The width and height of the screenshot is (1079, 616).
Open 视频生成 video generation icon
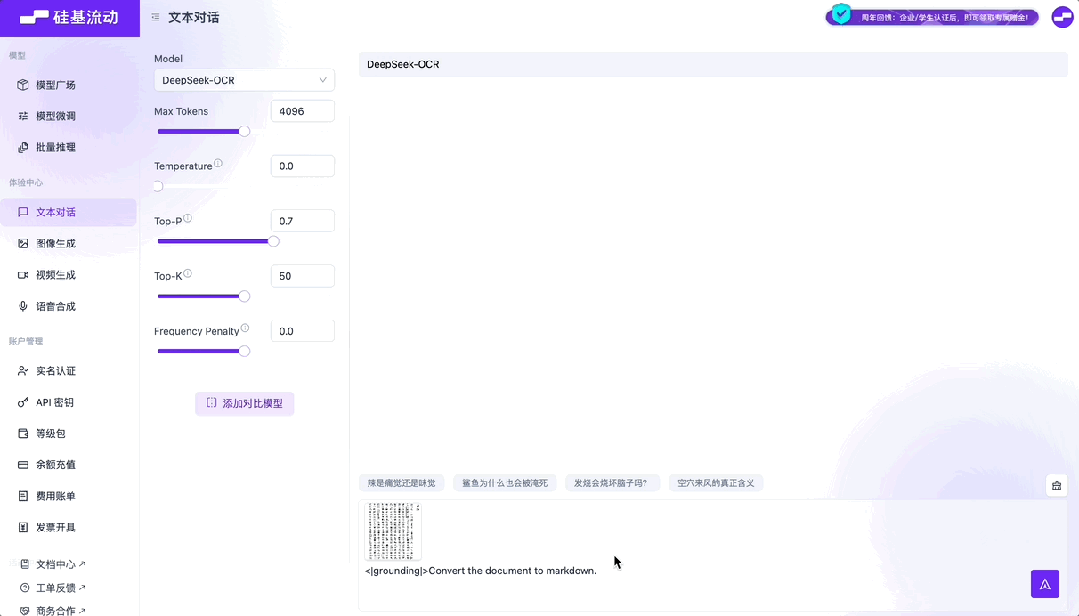(x=22, y=274)
